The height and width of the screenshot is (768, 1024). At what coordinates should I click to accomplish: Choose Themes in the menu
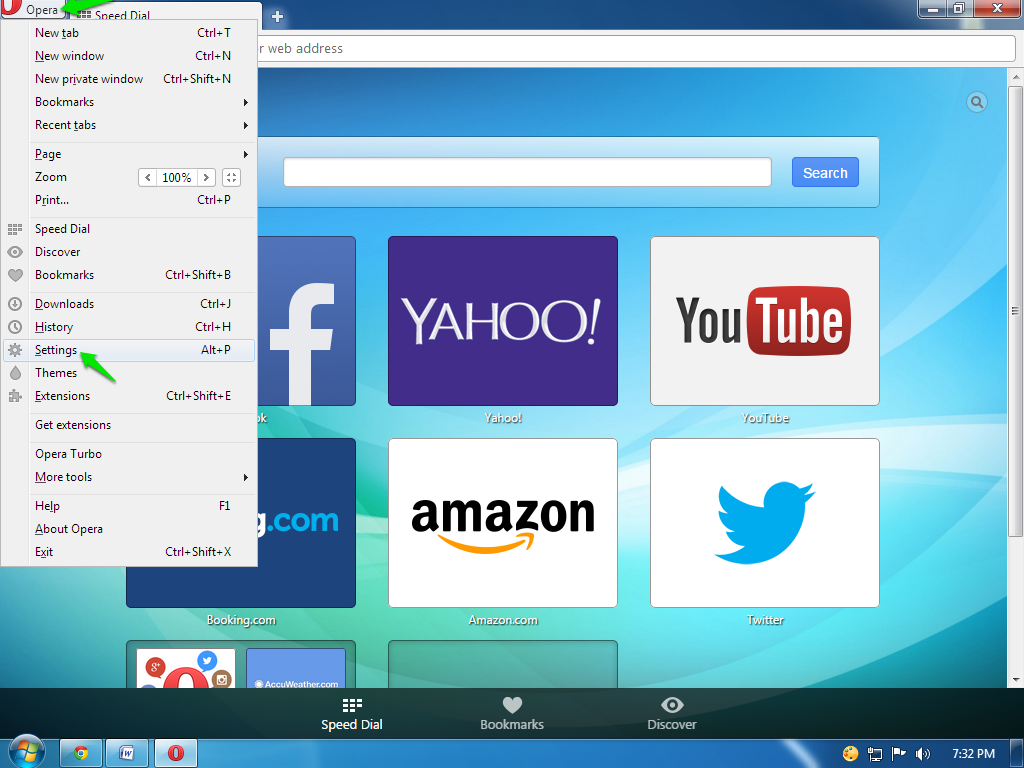(x=129, y=373)
